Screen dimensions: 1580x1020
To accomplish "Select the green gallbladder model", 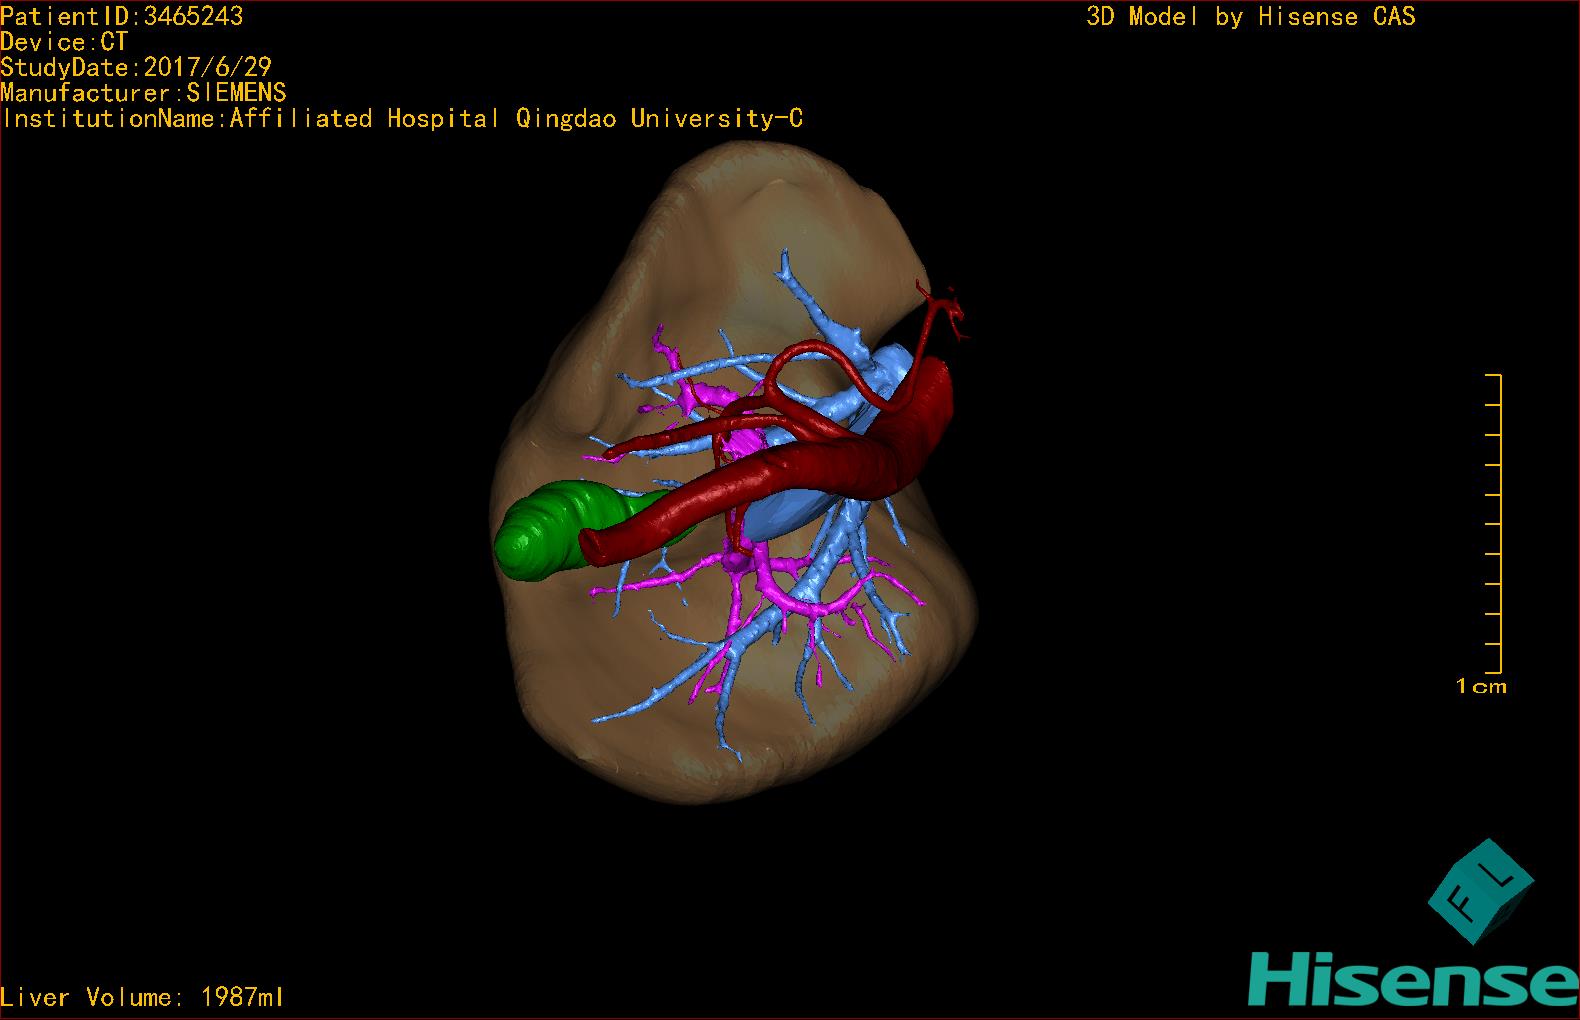I will (540, 528).
